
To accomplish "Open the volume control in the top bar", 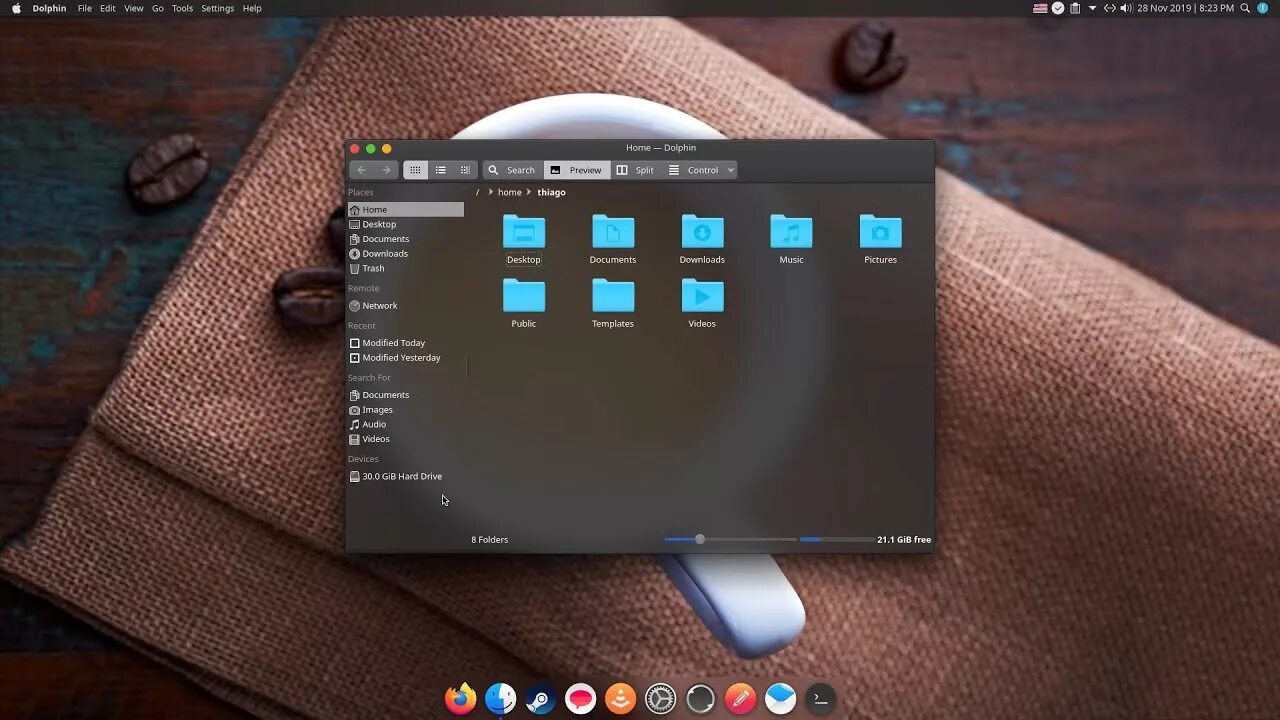I will [1126, 8].
